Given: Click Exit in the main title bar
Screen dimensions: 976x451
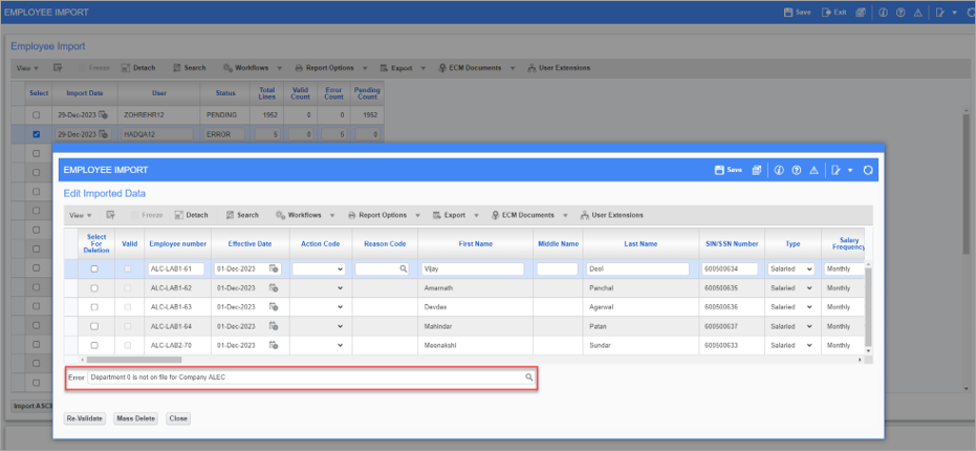Looking at the screenshot, I should pyautogui.click(x=834, y=12).
